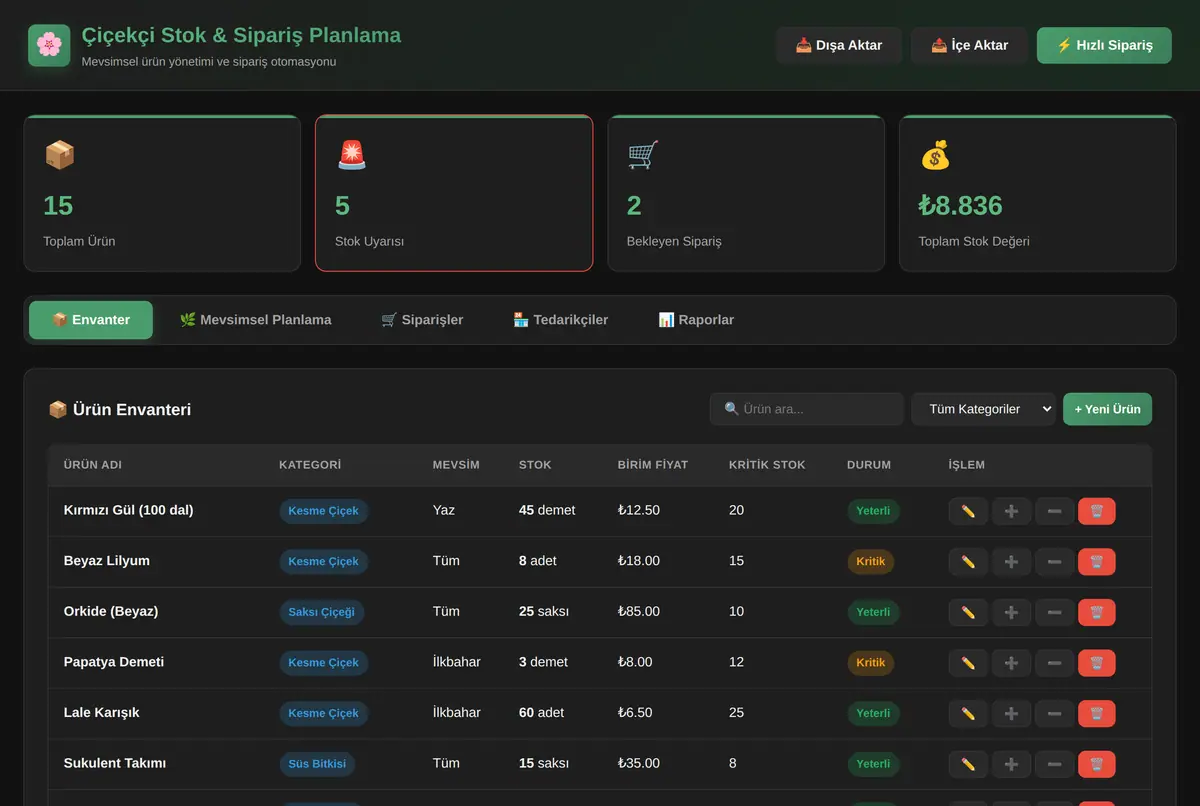Delete the Orkide (Beyaz) product
Viewport: 1200px width, 806px height.
tap(1097, 612)
